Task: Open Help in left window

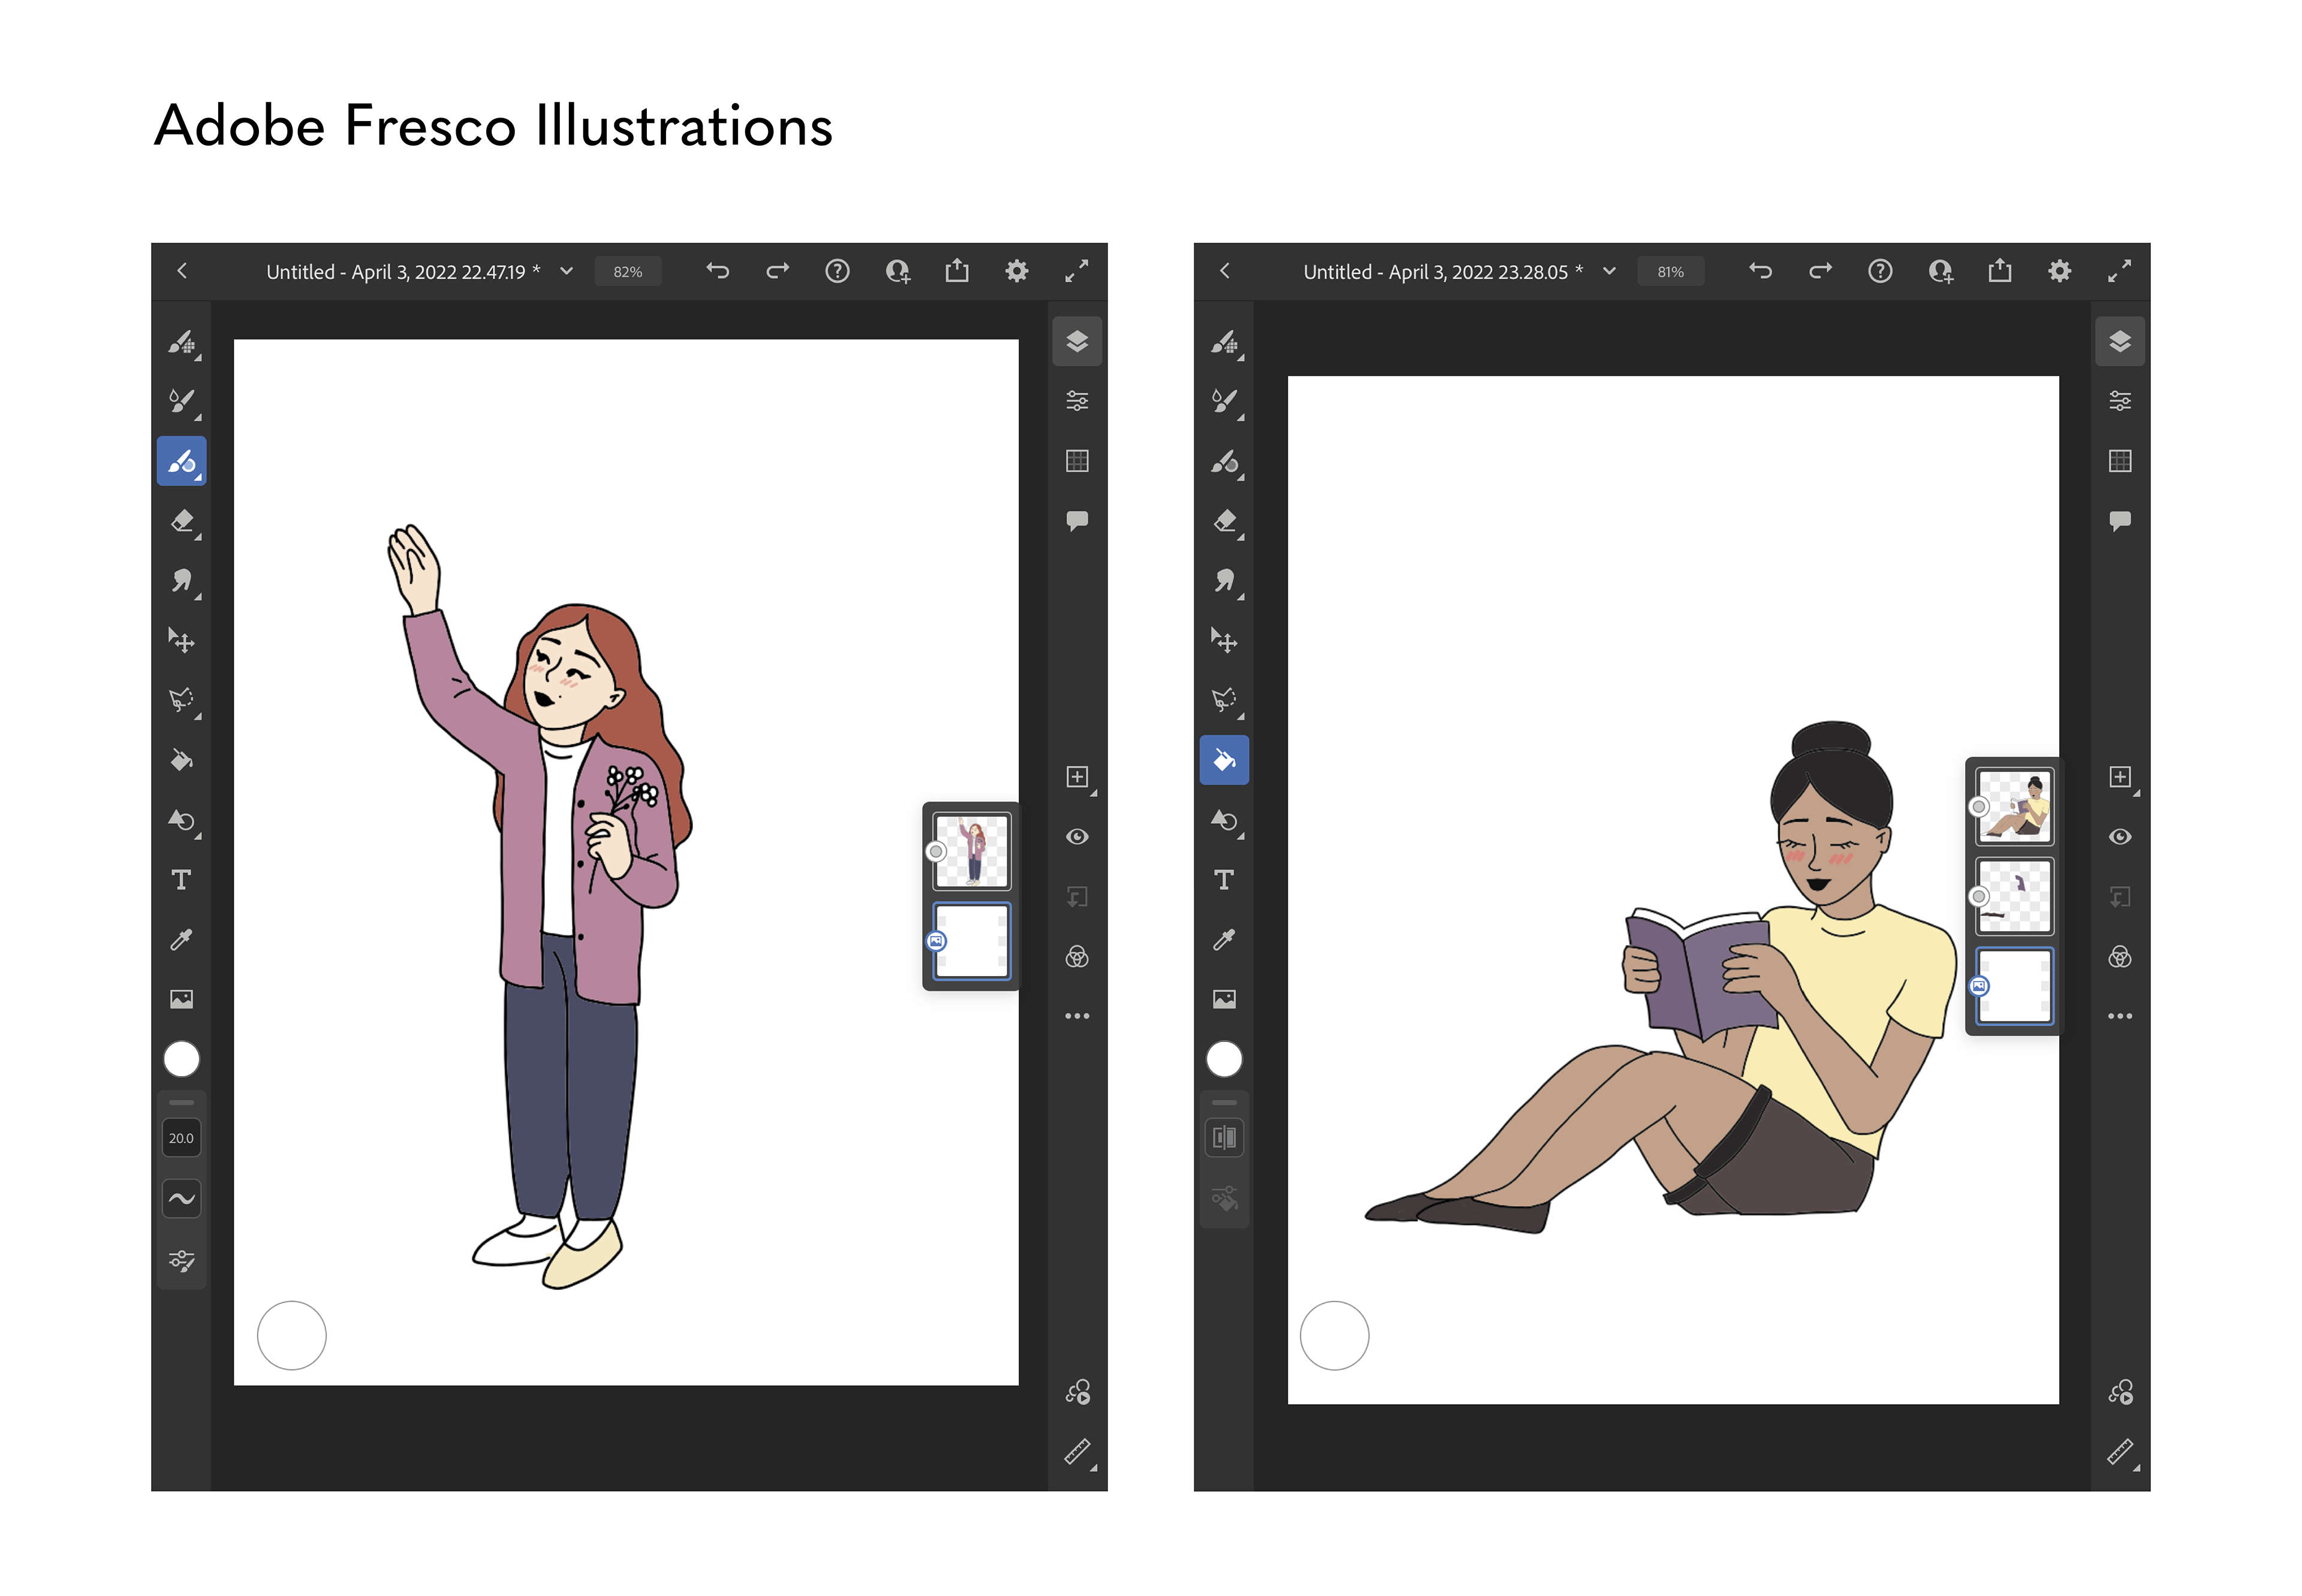Action: 837,271
